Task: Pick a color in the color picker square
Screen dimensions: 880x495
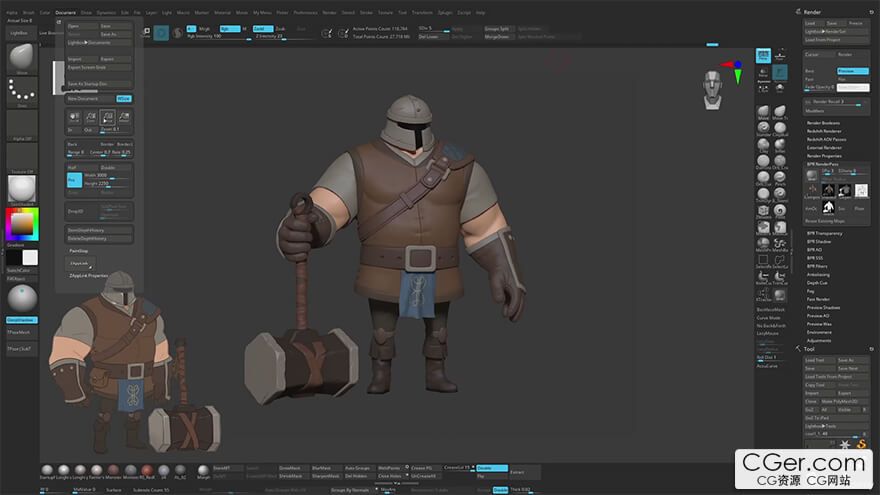Action: click(x=20, y=223)
